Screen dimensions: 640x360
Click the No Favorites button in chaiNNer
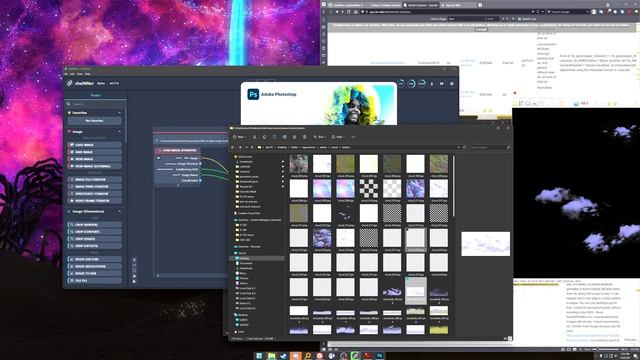[x=94, y=121]
